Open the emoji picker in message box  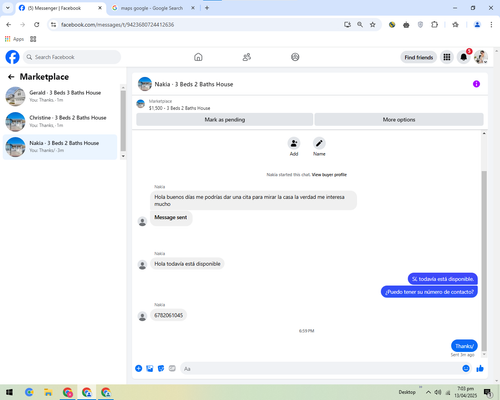[x=466, y=368]
